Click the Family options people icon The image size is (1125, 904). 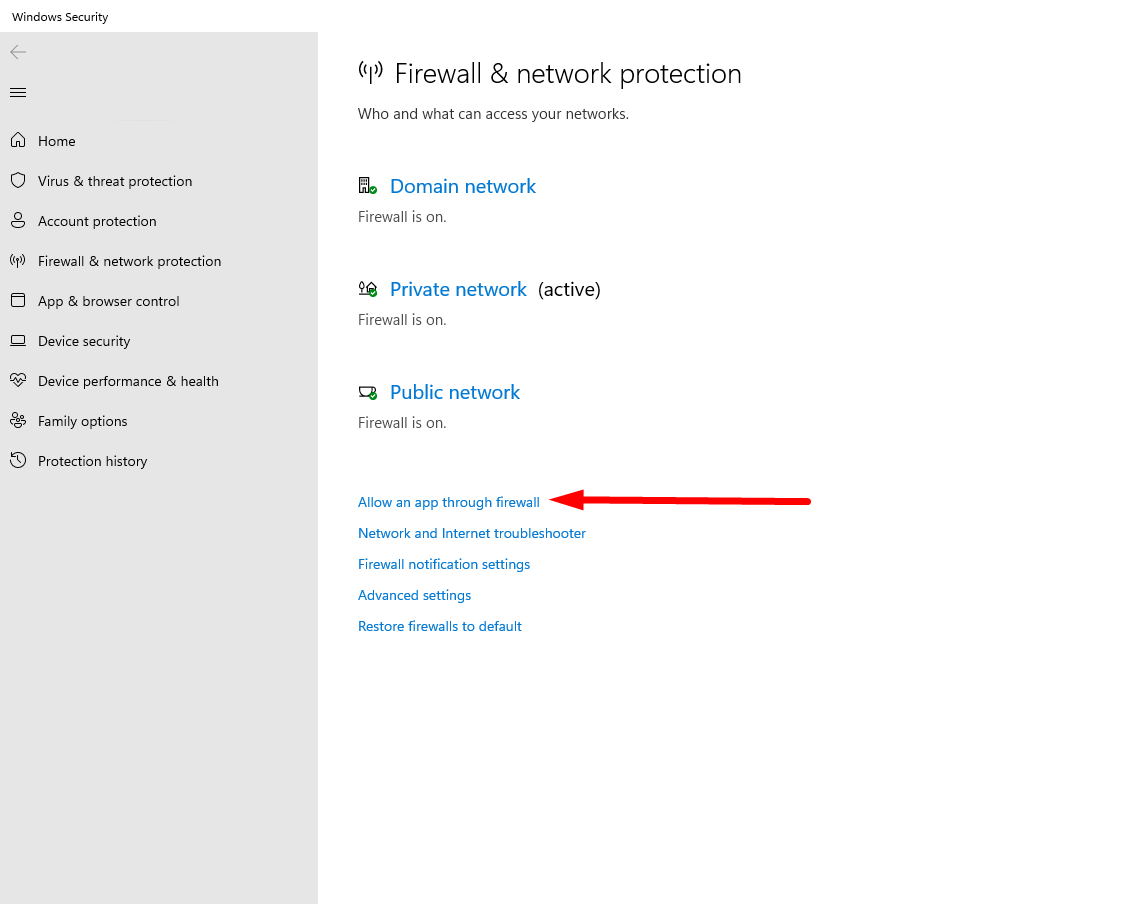[17, 421]
